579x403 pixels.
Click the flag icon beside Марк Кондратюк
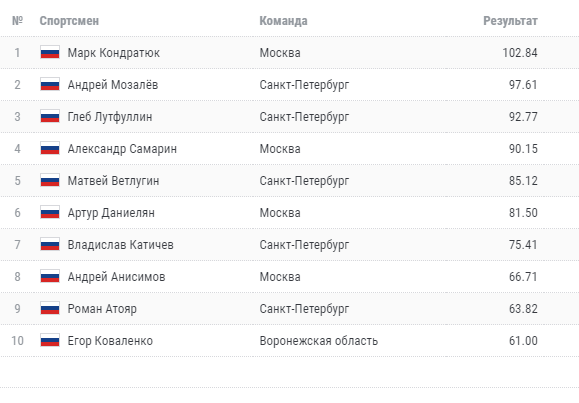50,52
